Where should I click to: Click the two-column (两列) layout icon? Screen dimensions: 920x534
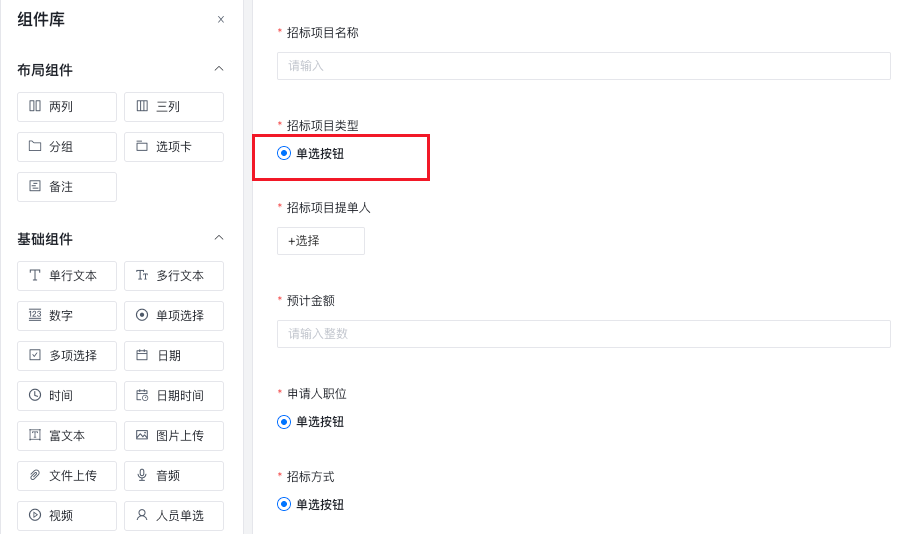(35, 106)
